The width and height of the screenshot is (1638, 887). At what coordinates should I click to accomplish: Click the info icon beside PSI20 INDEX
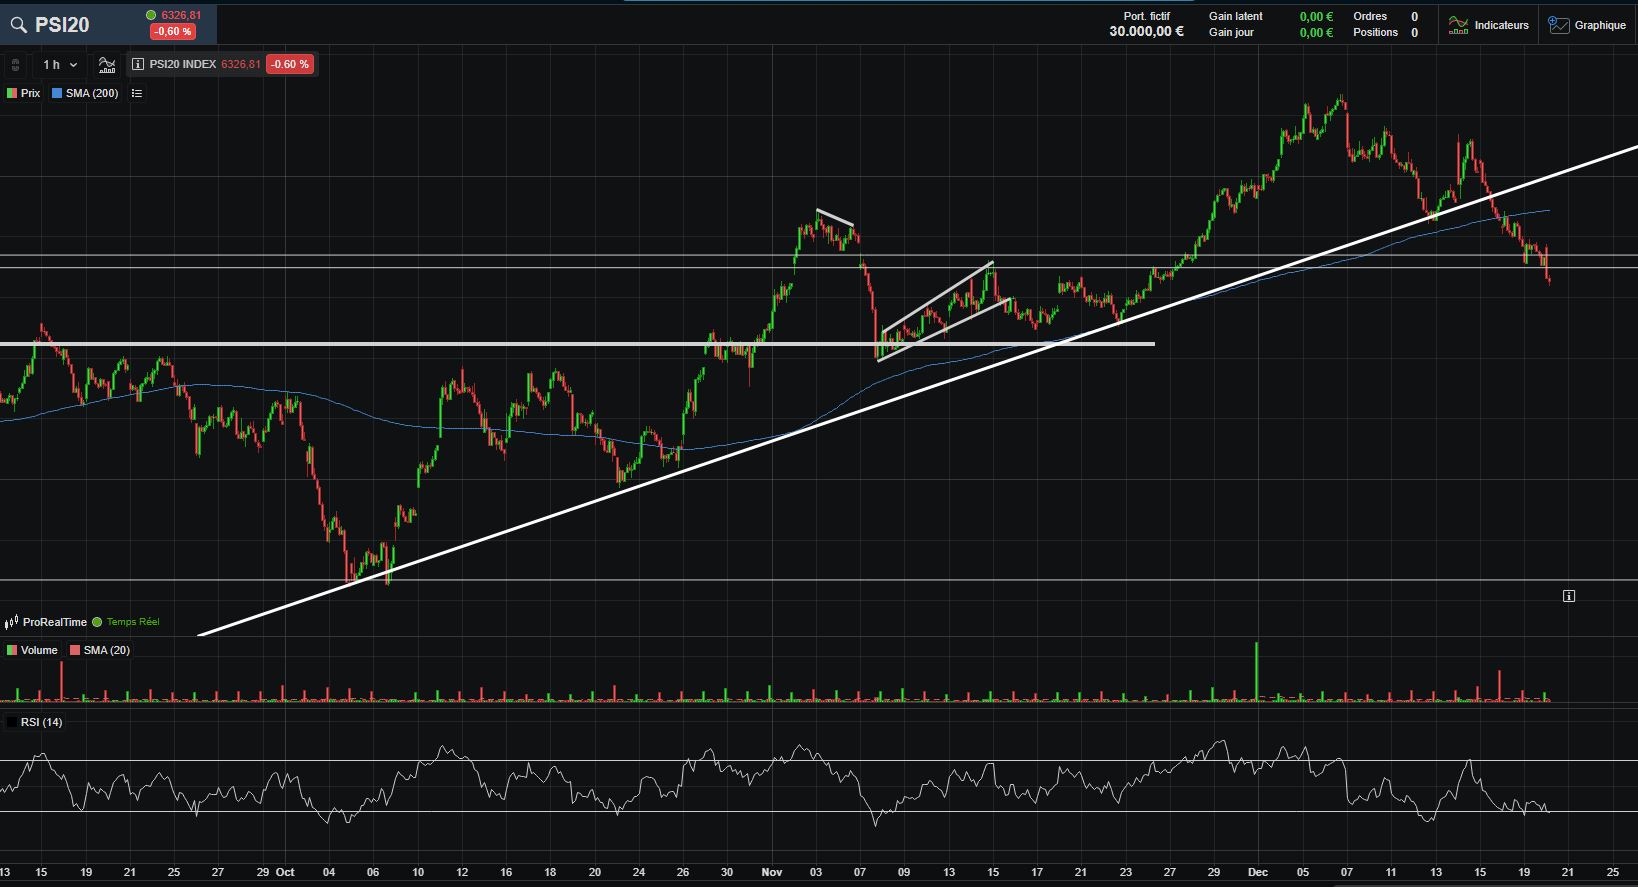point(138,64)
